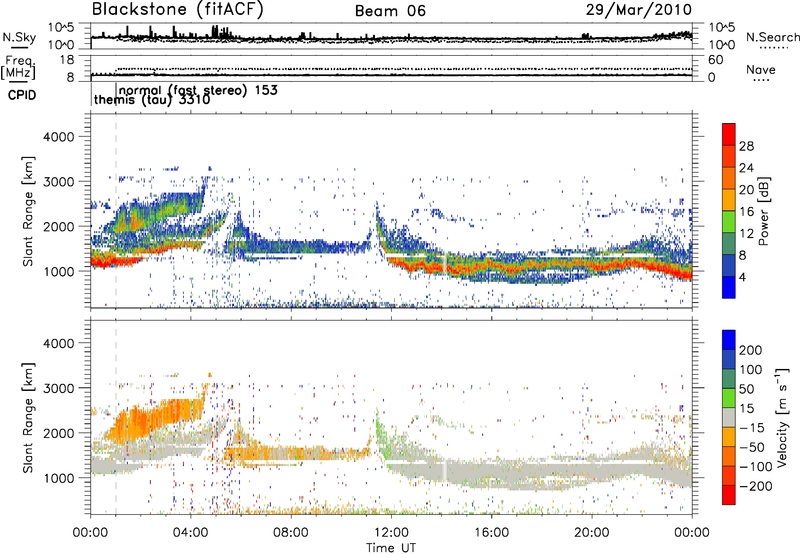Click the 'Nave' legend label
Image resolution: width=800 pixels, height=554 pixels.
tap(761, 69)
